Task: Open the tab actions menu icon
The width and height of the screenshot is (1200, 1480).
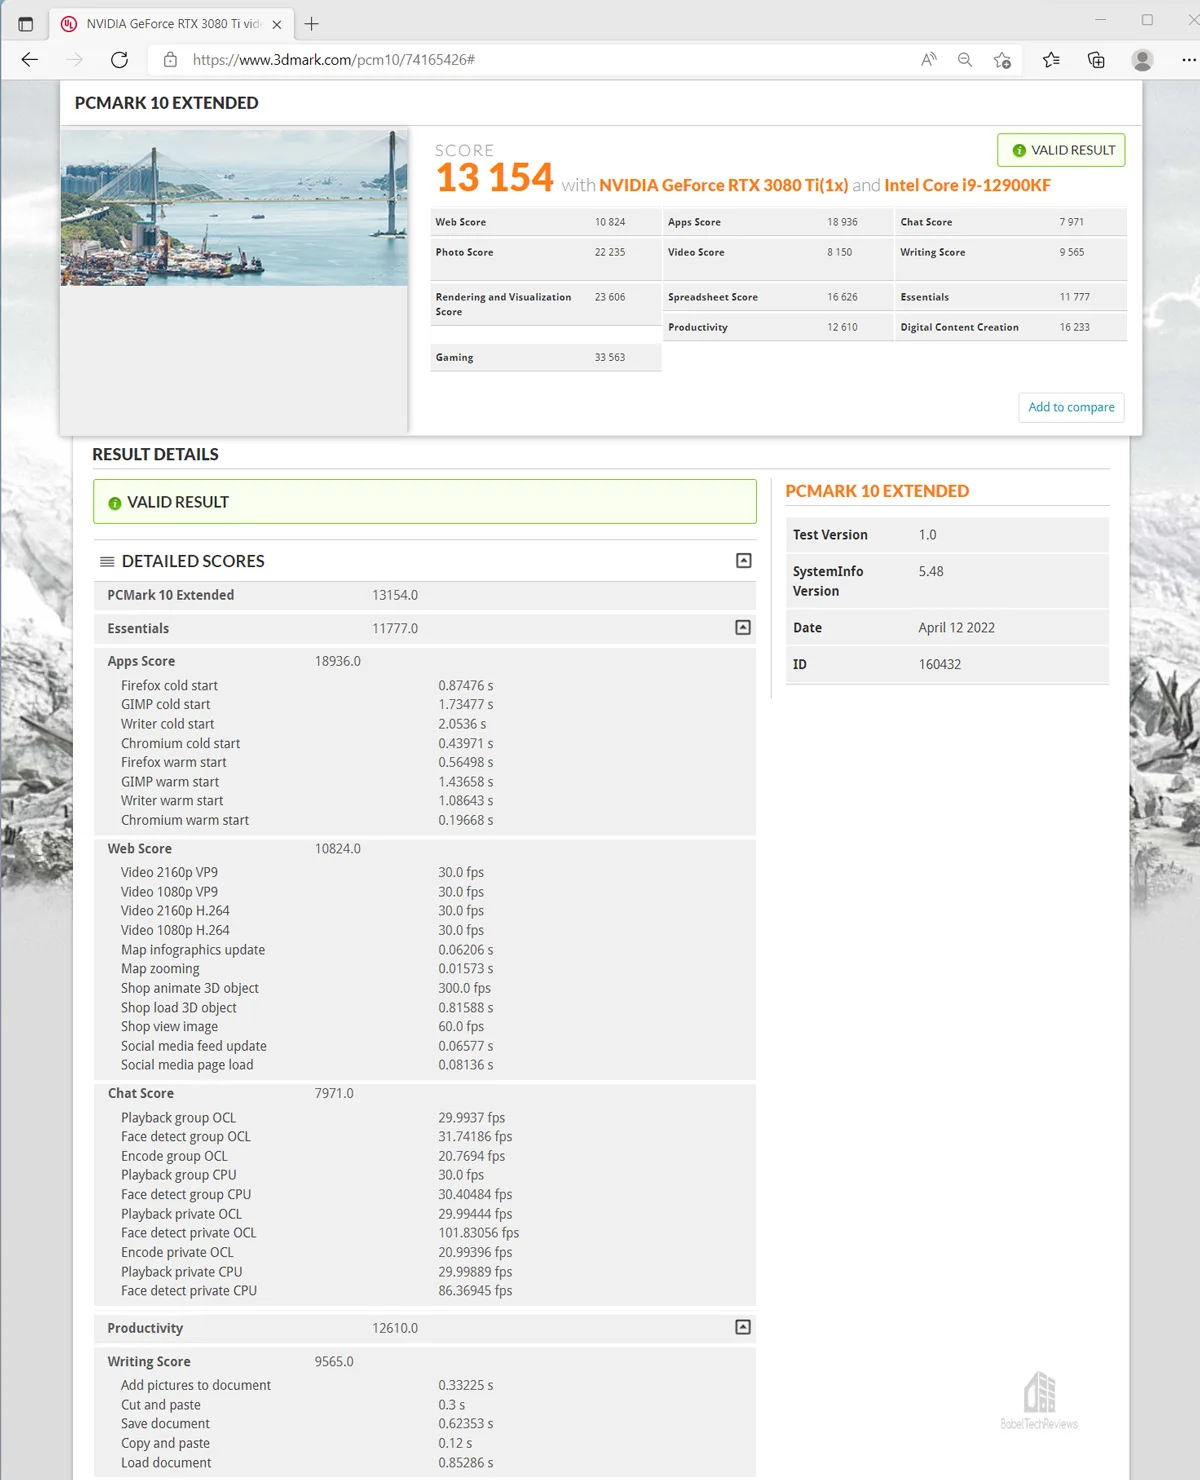Action: coord(26,24)
